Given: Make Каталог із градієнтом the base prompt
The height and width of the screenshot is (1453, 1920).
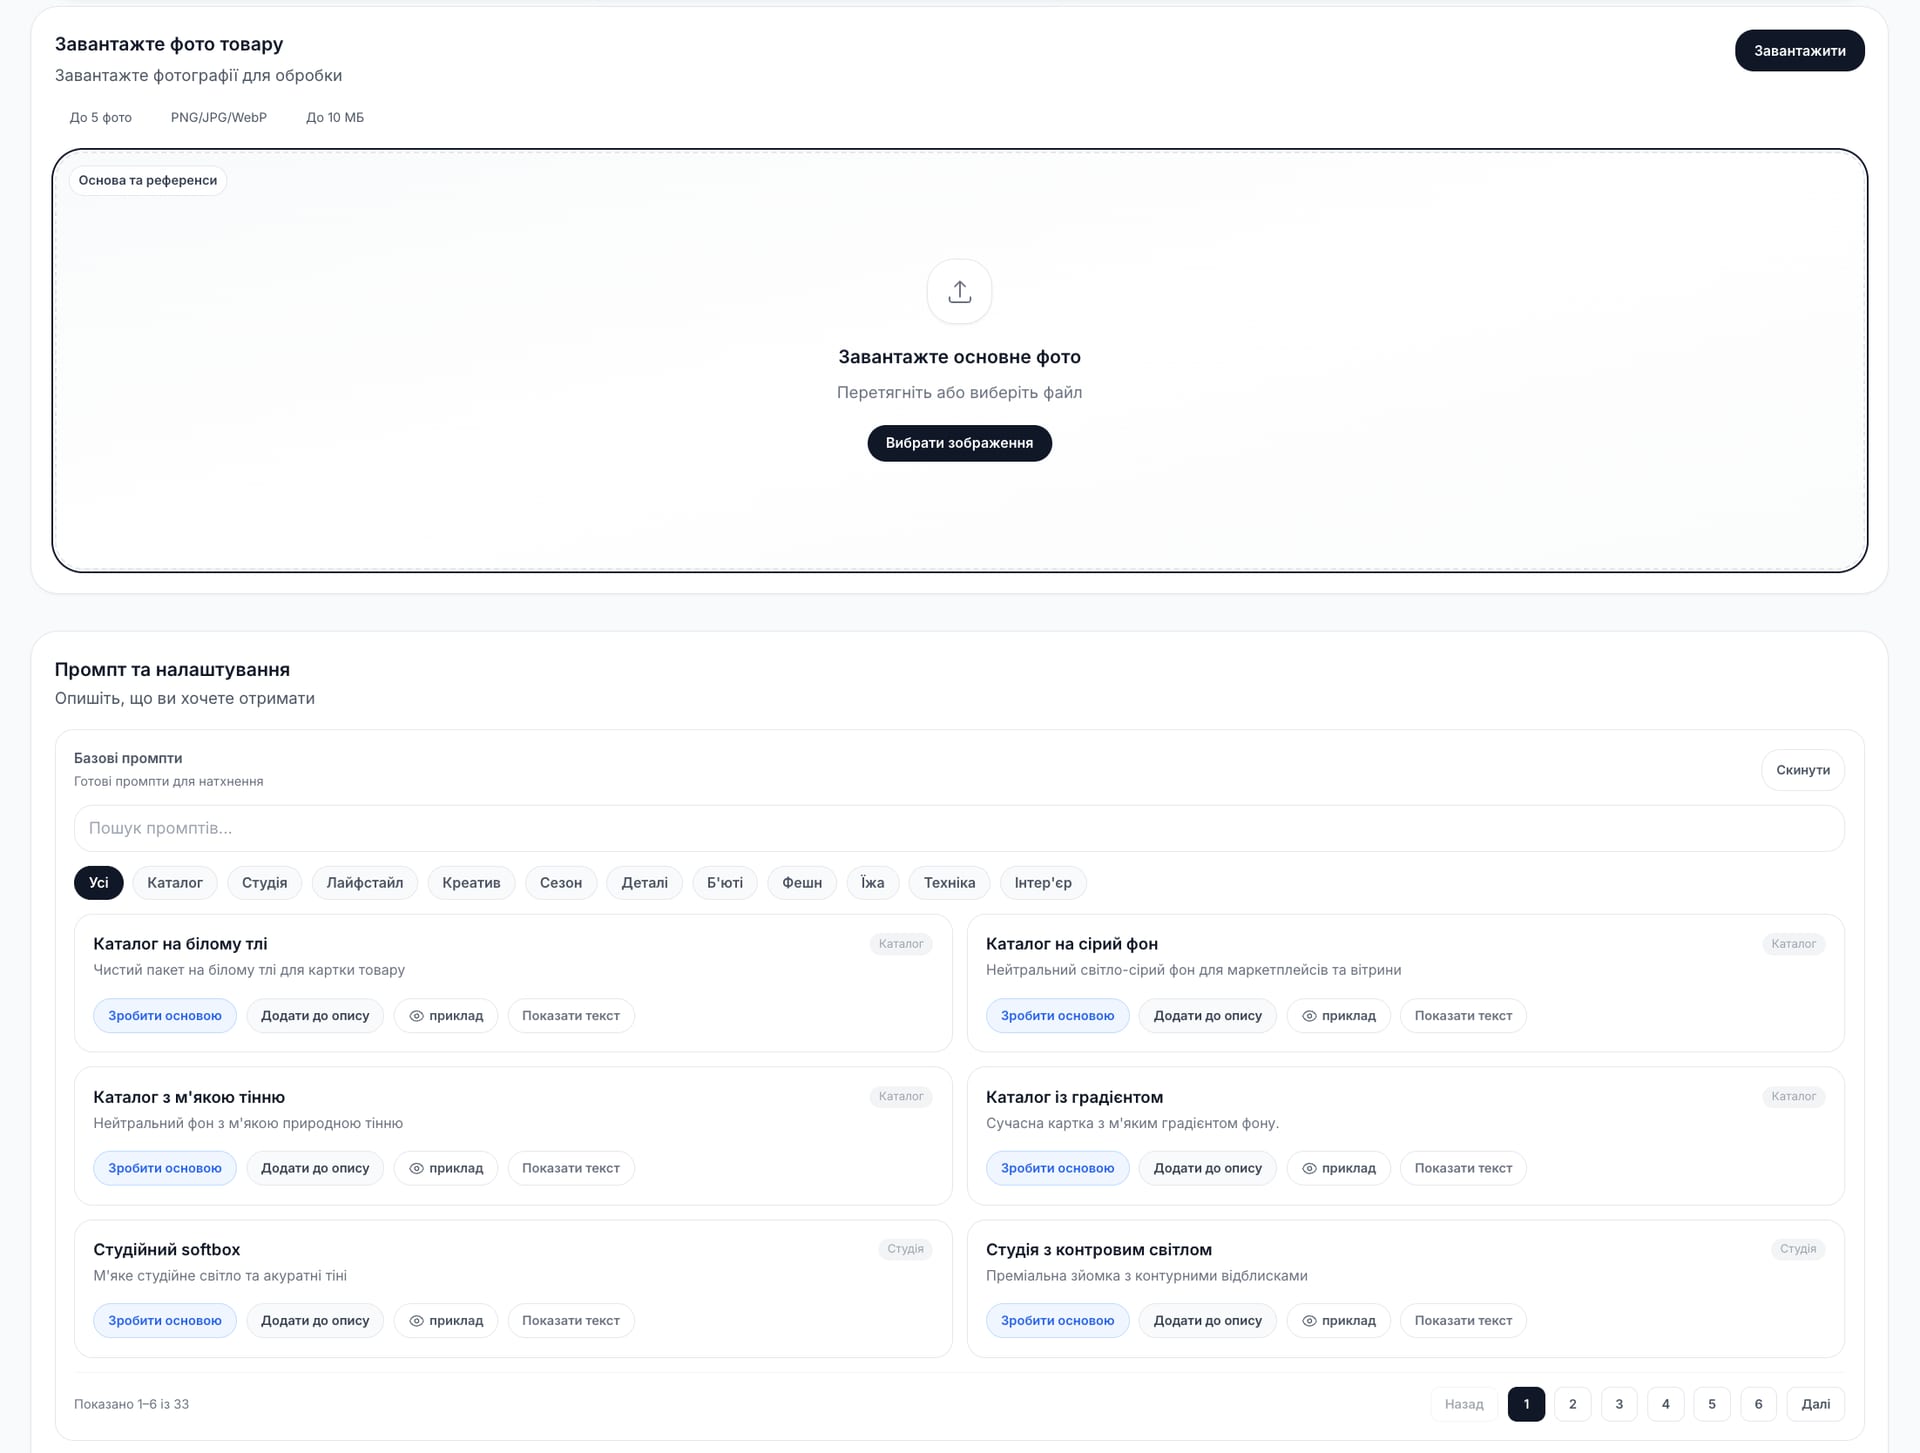Looking at the screenshot, I should coord(1057,1168).
